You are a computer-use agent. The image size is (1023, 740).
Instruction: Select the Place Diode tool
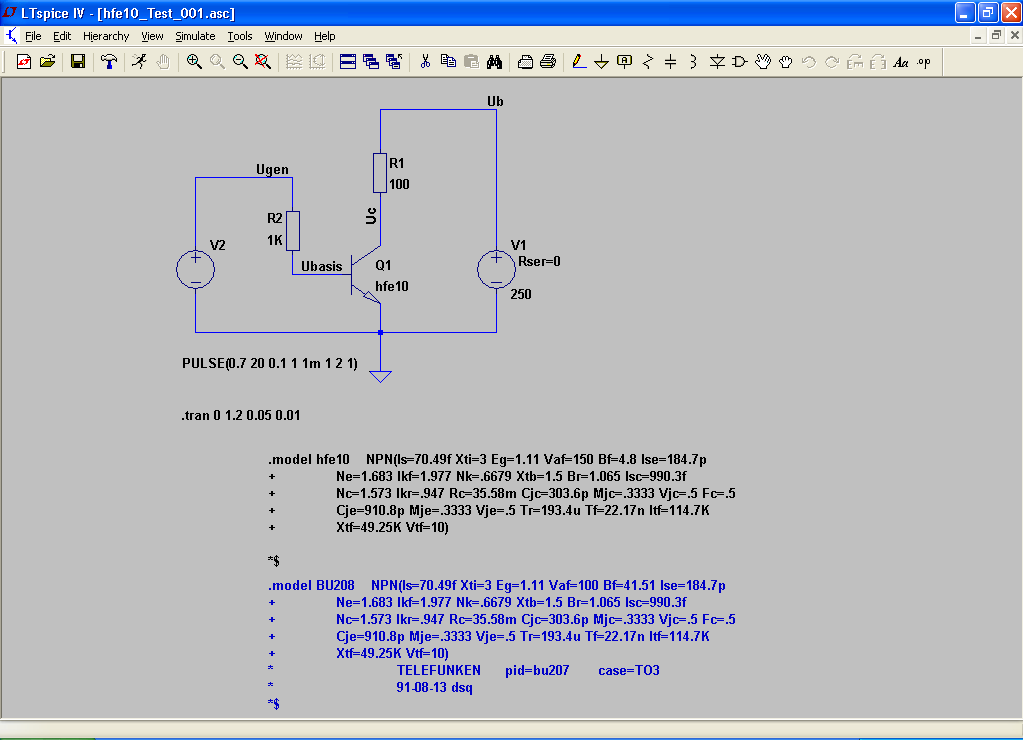pyautogui.click(x=717, y=62)
